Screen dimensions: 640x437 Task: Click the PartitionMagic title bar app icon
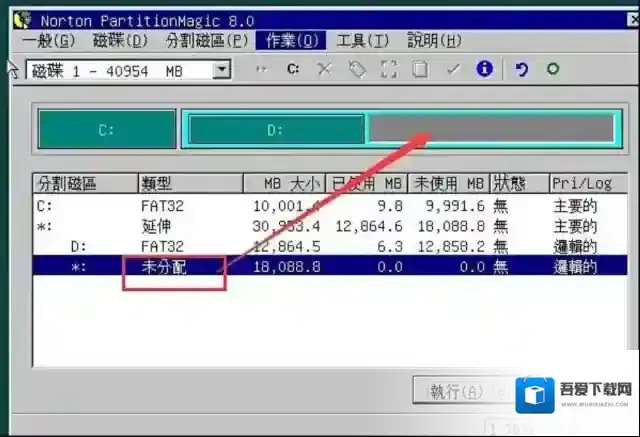(23, 20)
